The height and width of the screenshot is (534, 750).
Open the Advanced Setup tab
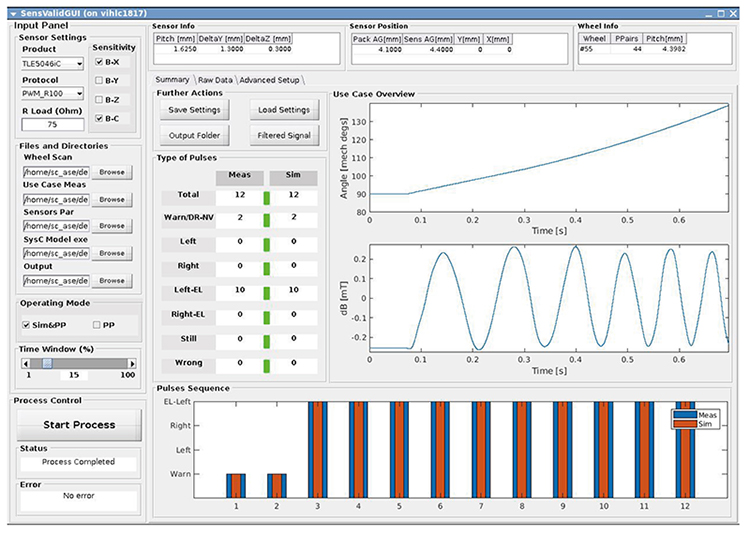[x=270, y=79]
